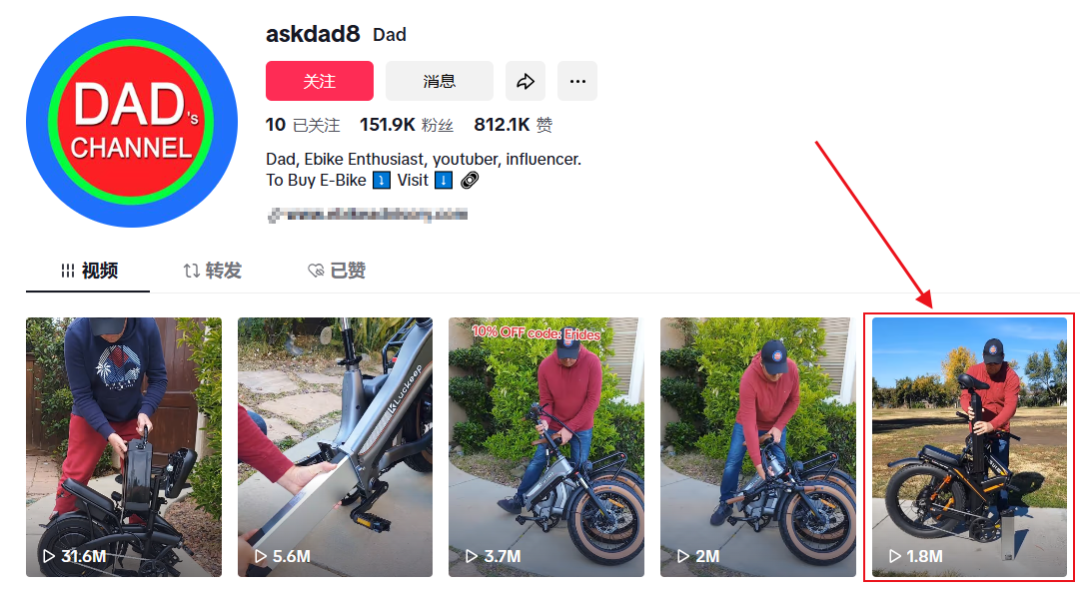Open the Luckeep bike battery video thumbnail
The height and width of the screenshot is (594, 1080).
(335, 447)
